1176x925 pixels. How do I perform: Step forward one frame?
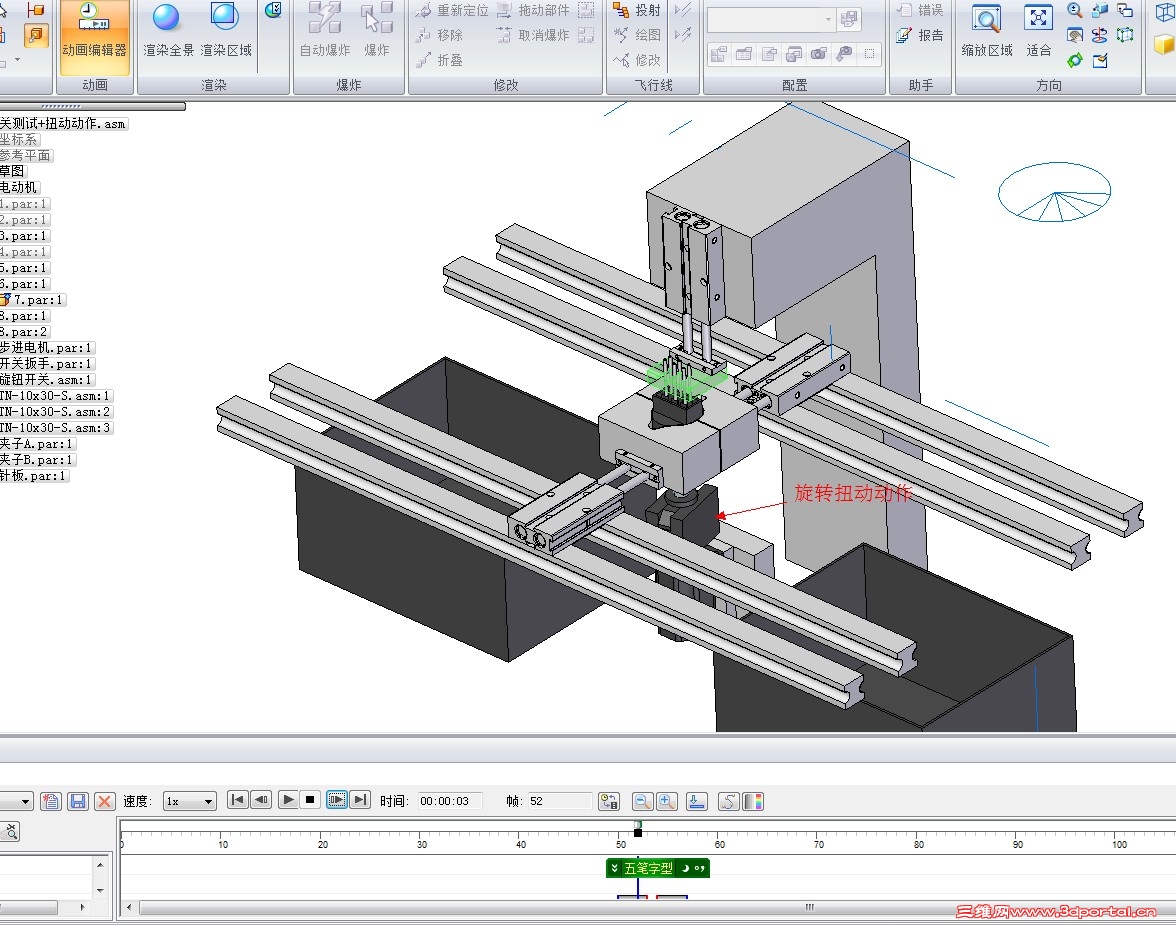click(x=337, y=800)
